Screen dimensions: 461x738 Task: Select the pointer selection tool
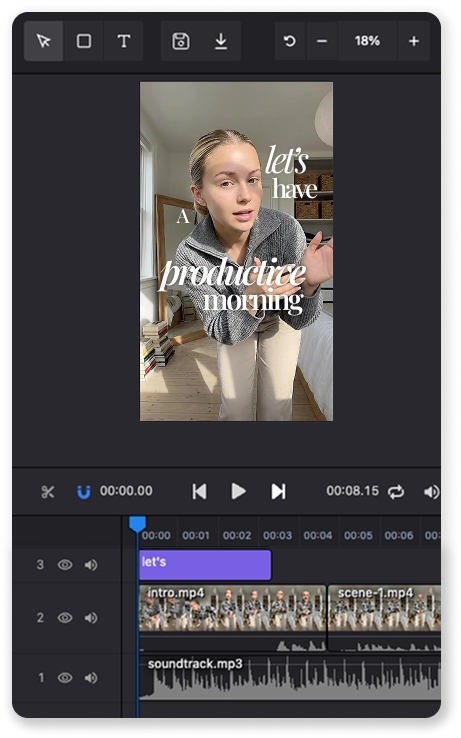point(44,41)
